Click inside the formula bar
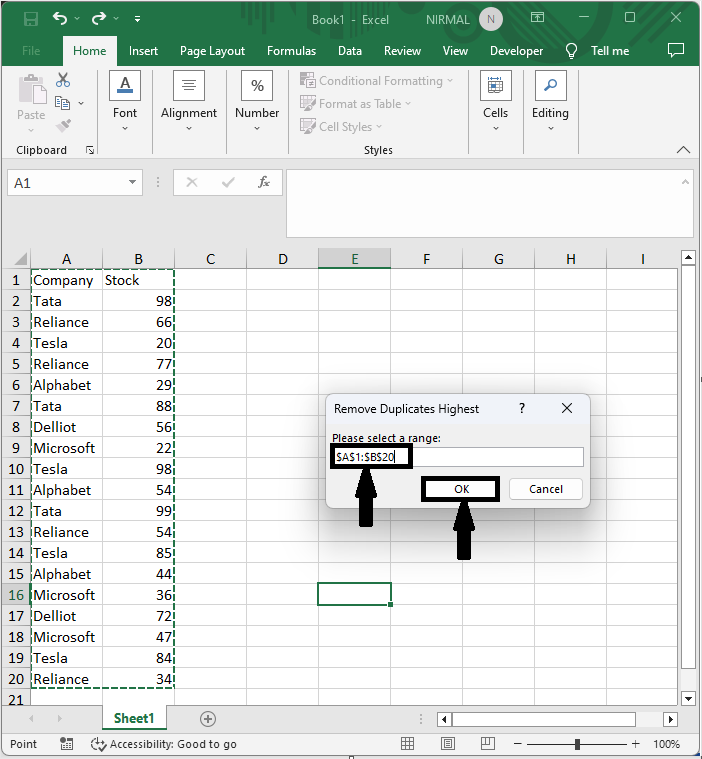 (484, 203)
